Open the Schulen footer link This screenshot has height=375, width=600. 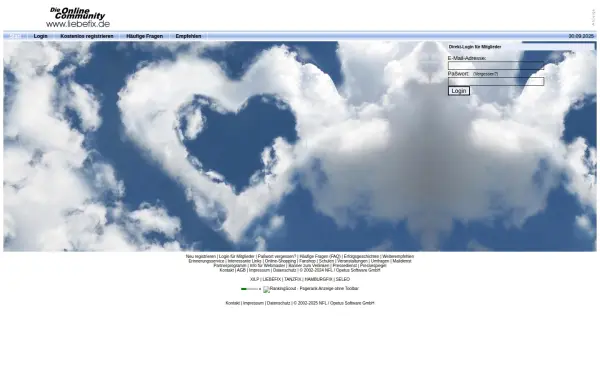pyautogui.click(x=326, y=261)
